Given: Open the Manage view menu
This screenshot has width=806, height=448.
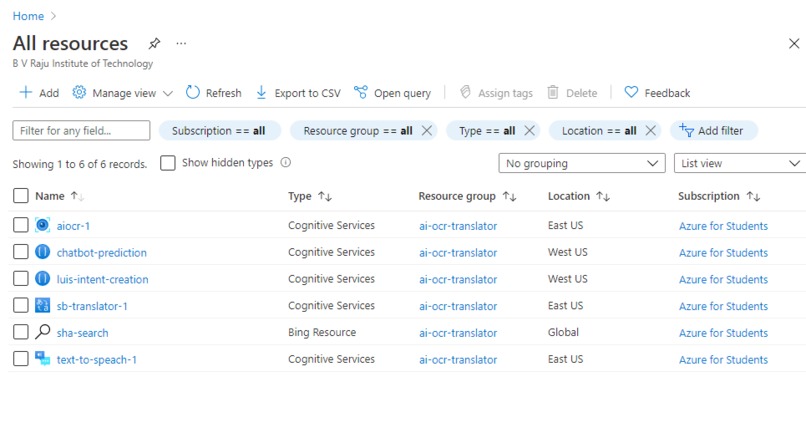Looking at the screenshot, I should coord(122,93).
